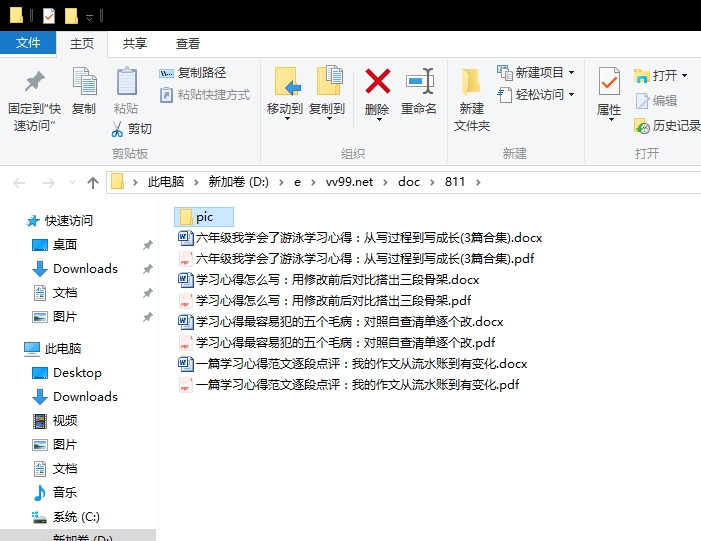The width and height of the screenshot is (701, 541).
Task: Expand the Open (打开) dropdown arrow
Action: (684, 76)
